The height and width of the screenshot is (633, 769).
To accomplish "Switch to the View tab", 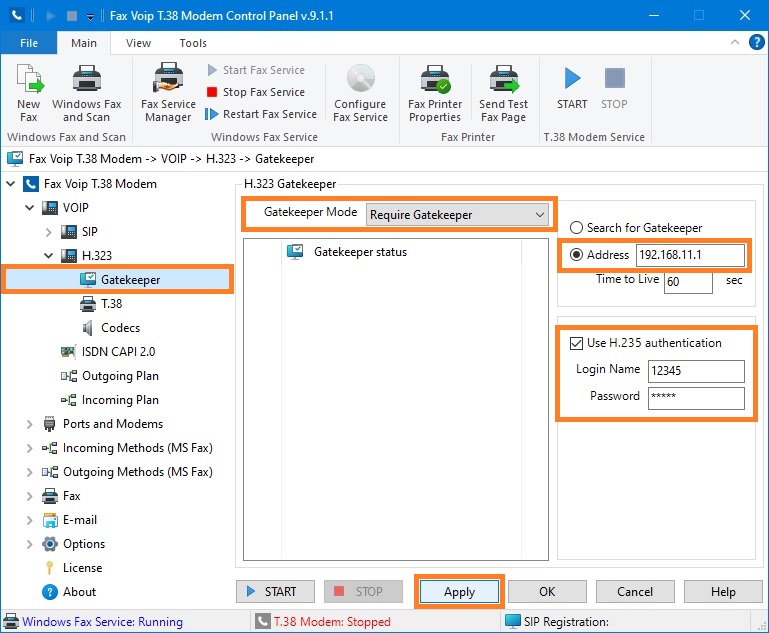I will [138, 43].
